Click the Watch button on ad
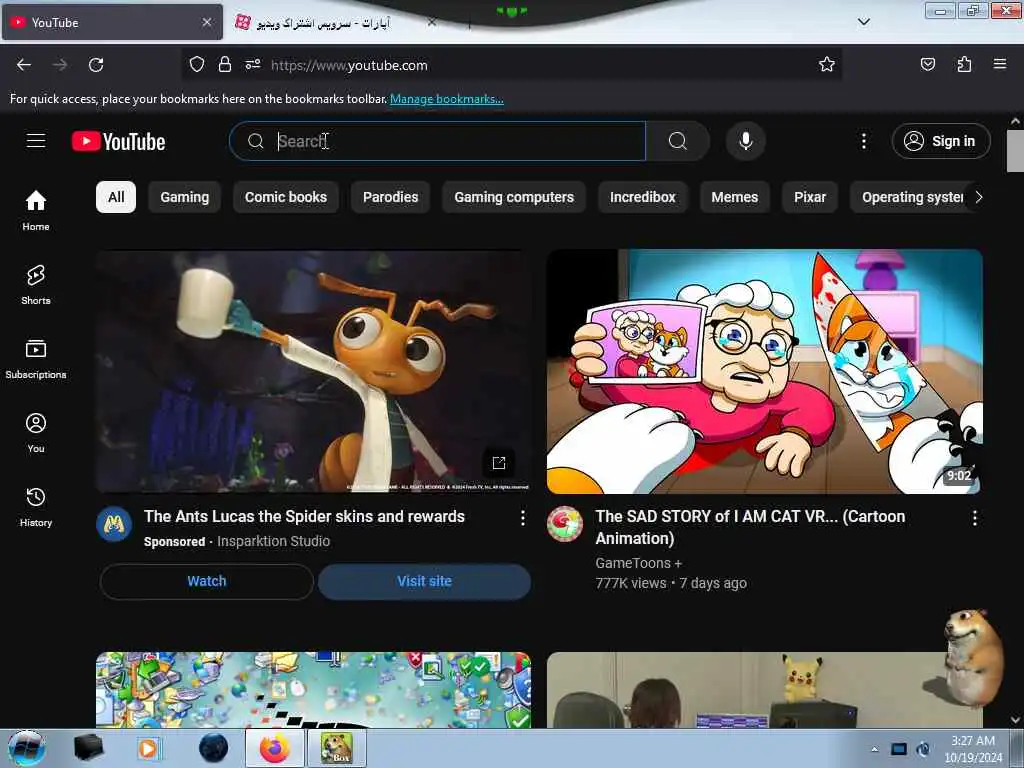 [207, 581]
